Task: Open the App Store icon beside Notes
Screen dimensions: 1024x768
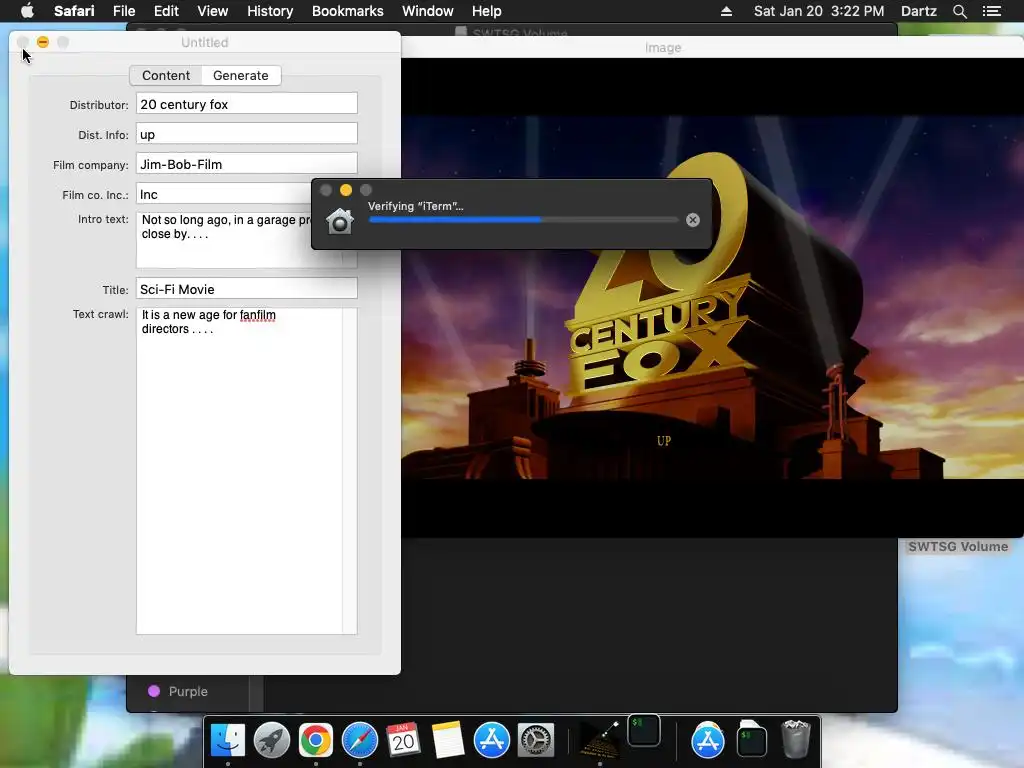Action: tap(491, 740)
